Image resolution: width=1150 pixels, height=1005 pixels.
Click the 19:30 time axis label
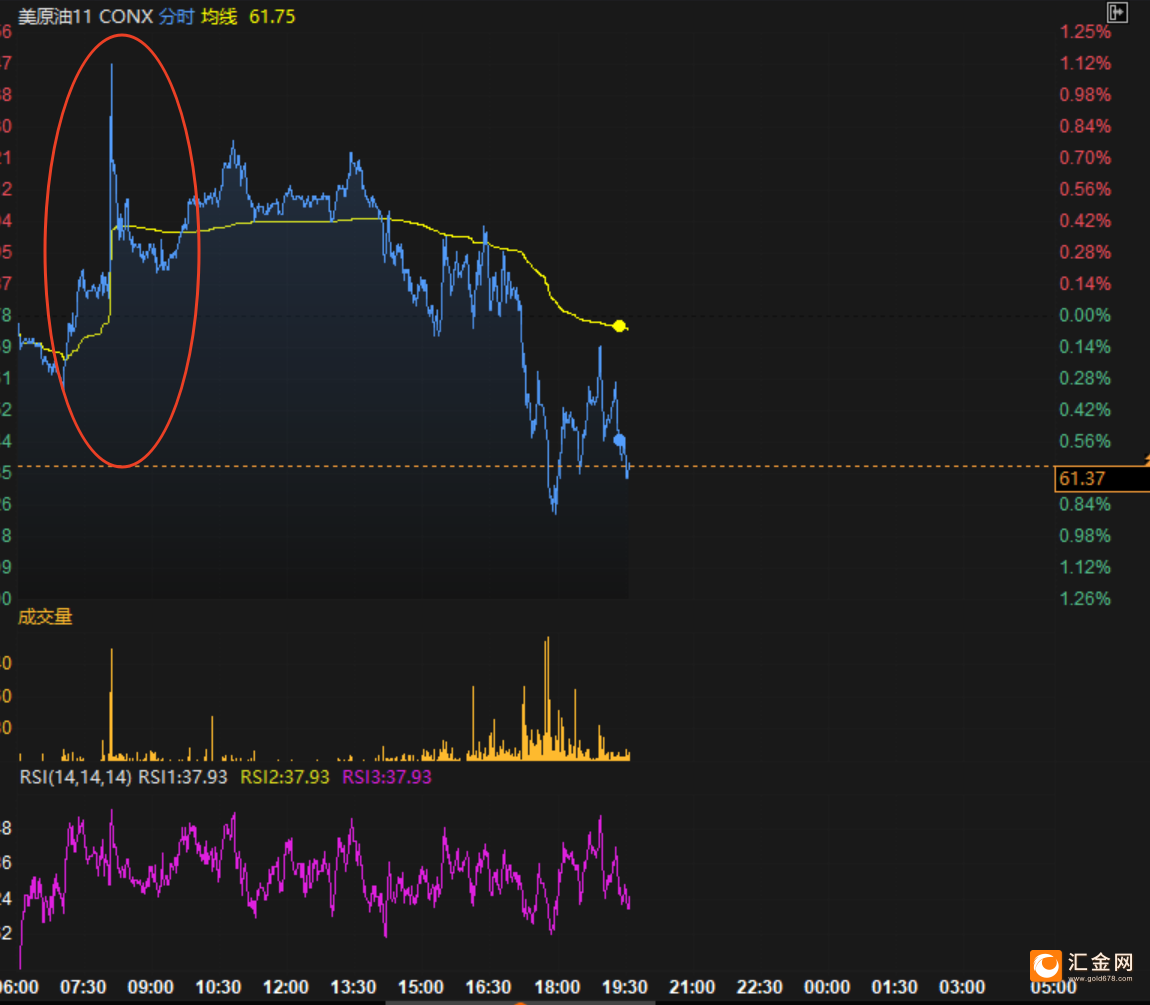coord(624,987)
